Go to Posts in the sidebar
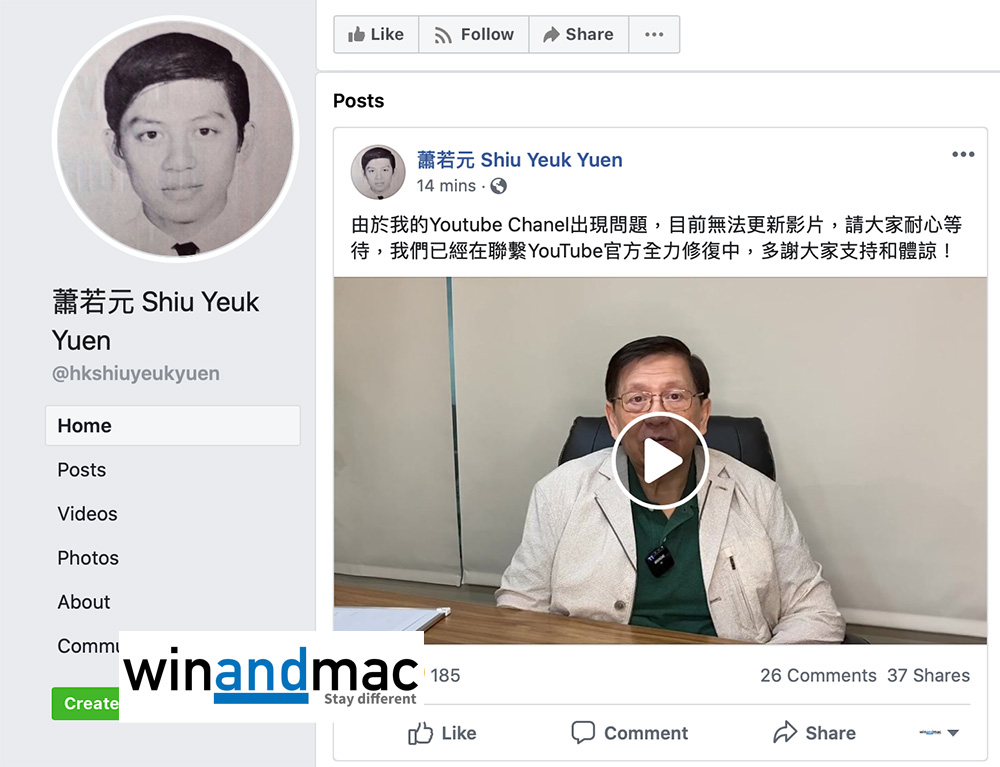The height and width of the screenshot is (767, 1000). coord(82,470)
